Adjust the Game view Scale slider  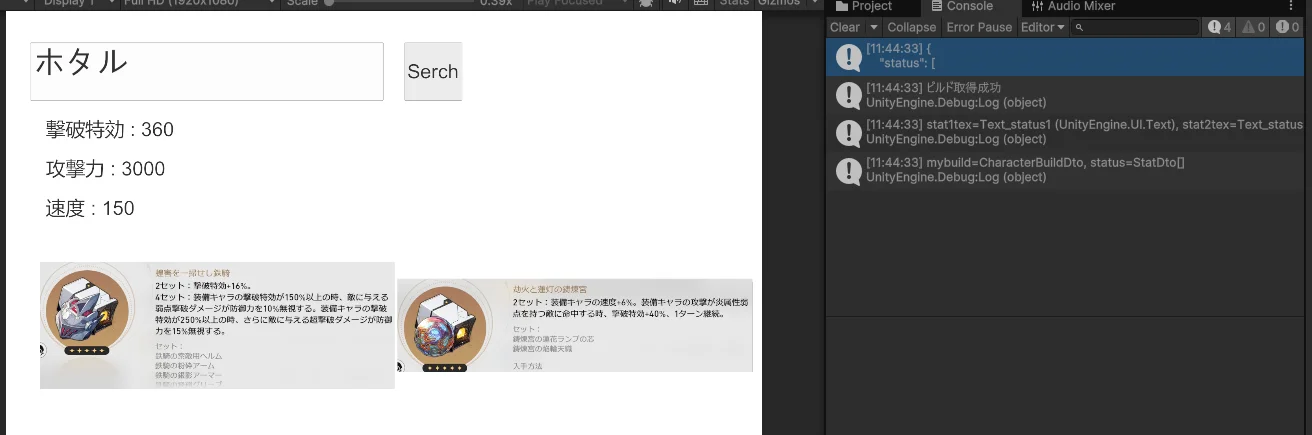tap(400, 3)
